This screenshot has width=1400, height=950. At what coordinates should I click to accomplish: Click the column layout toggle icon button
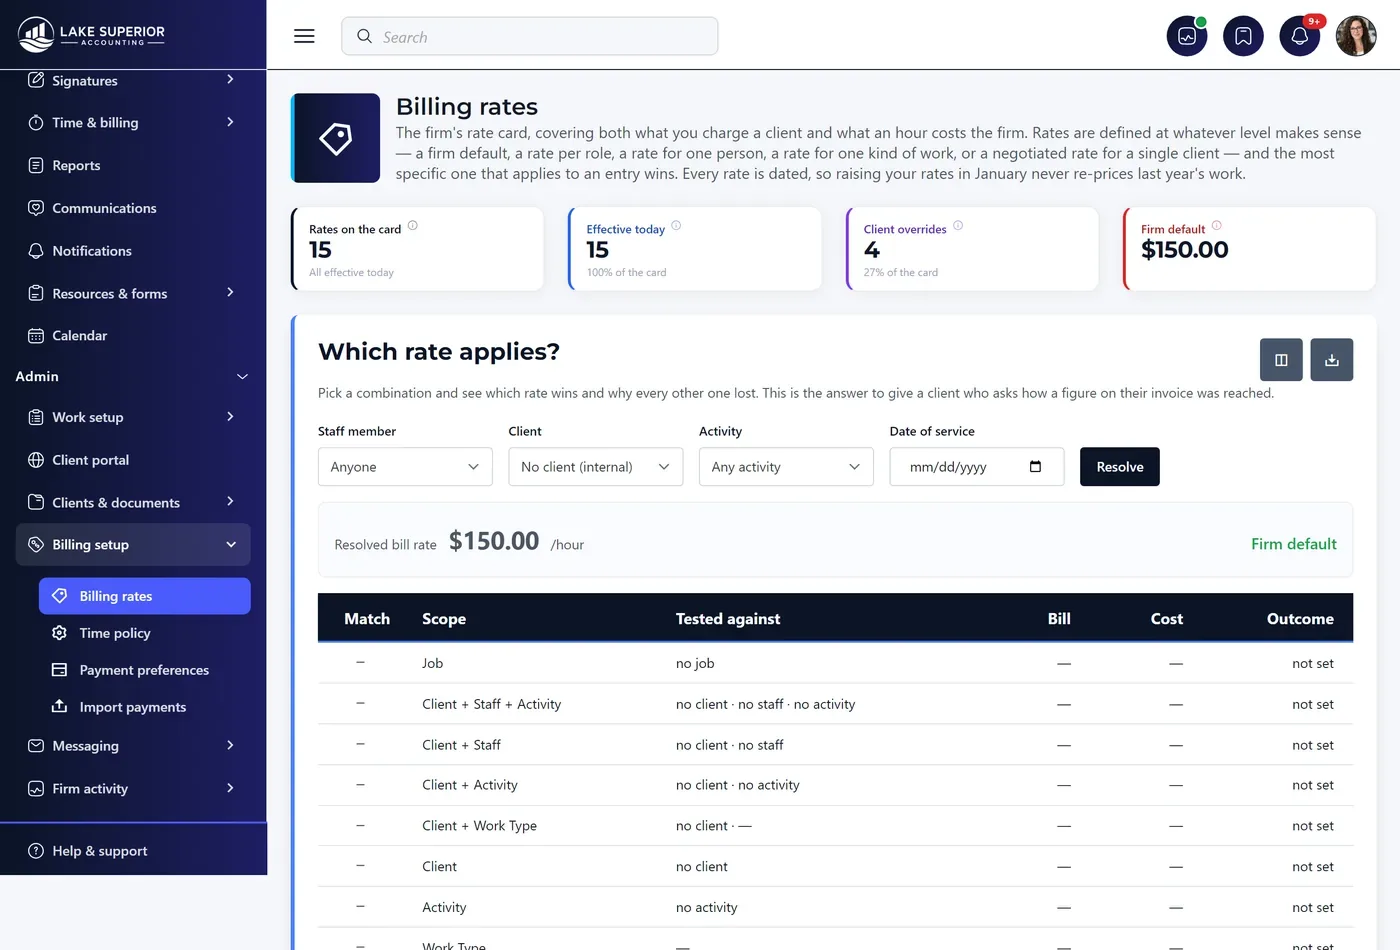[x=1281, y=360]
